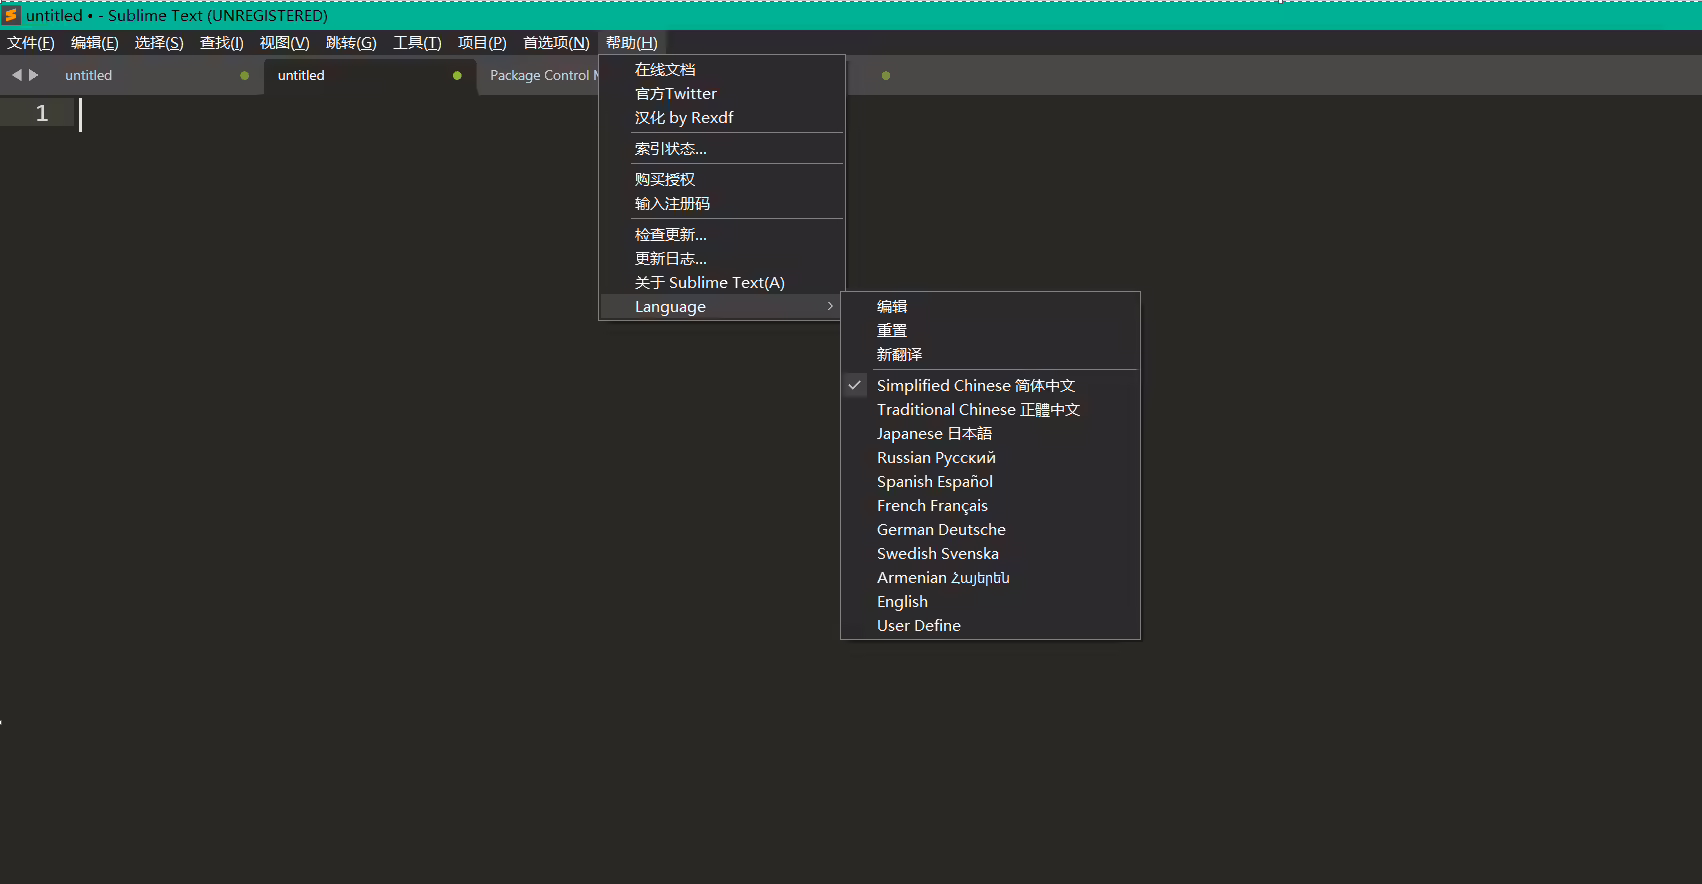The image size is (1702, 884).
Task: Open the 文件(F) file menu
Action: [x=31, y=43]
